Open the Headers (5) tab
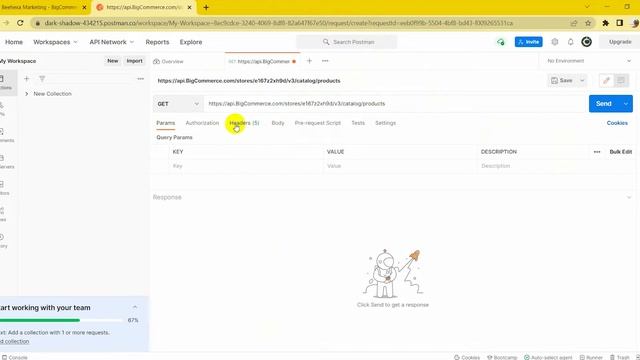 click(244, 123)
